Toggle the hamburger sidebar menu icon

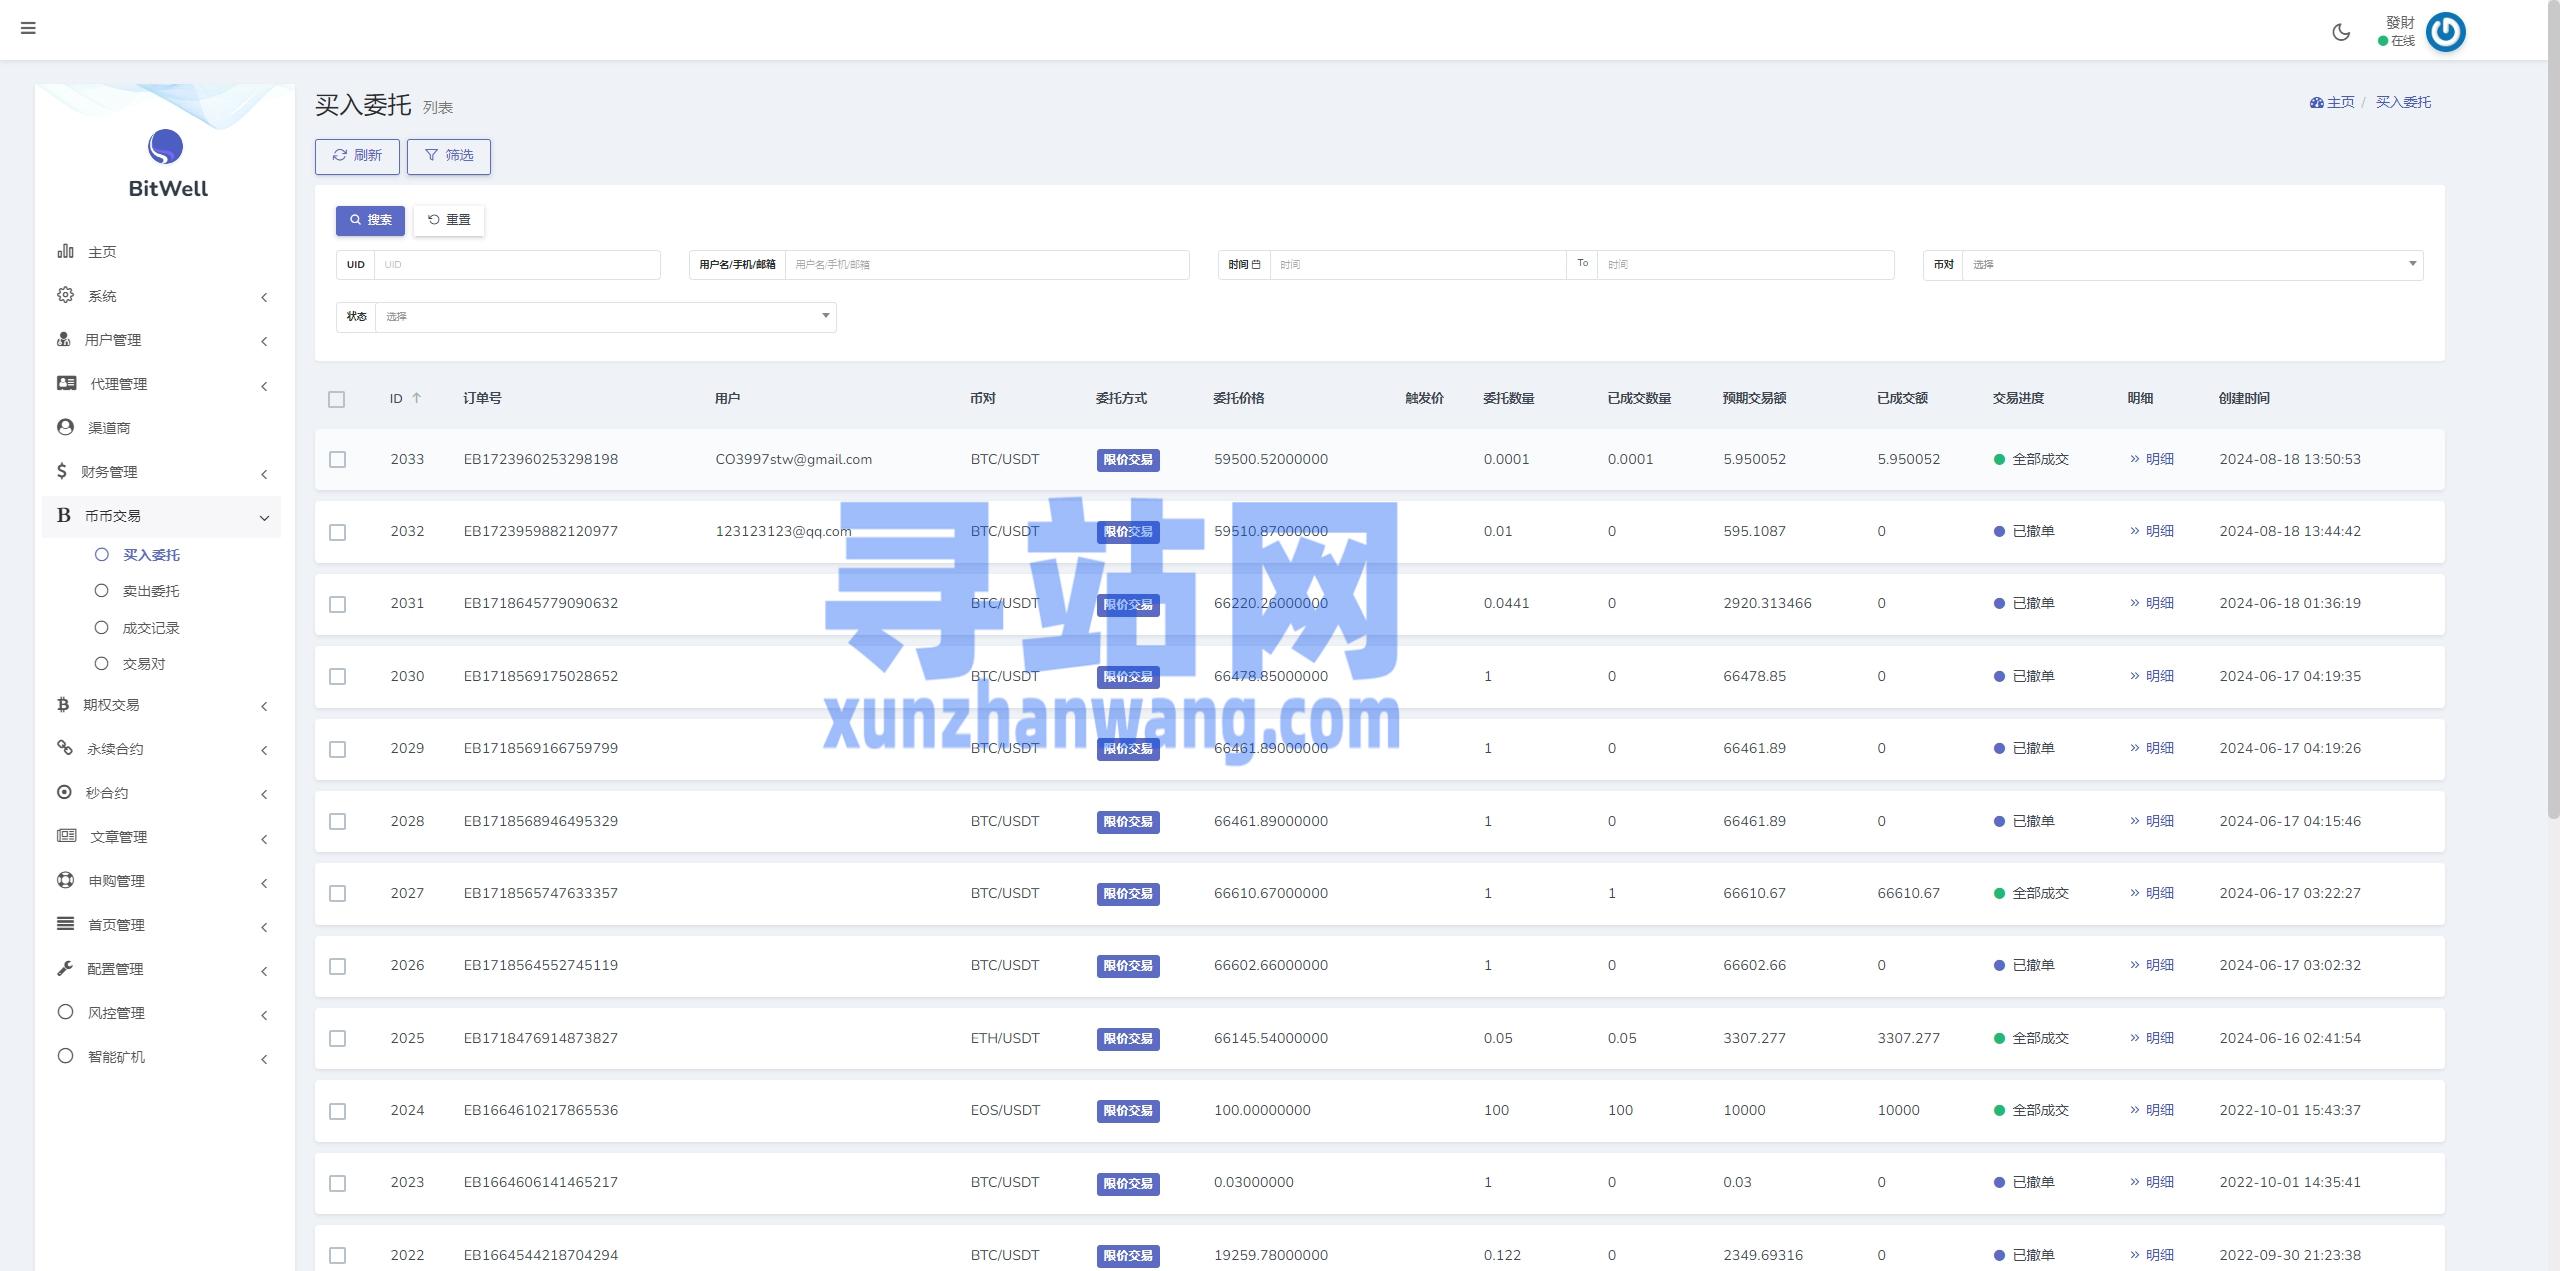tap(28, 28)
